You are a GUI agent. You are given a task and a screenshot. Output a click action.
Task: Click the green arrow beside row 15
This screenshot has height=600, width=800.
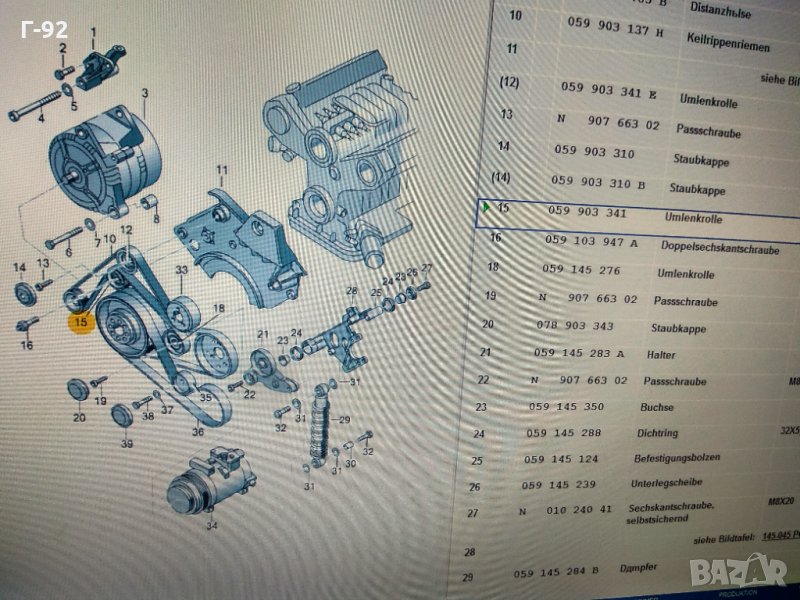pos(486,208)
